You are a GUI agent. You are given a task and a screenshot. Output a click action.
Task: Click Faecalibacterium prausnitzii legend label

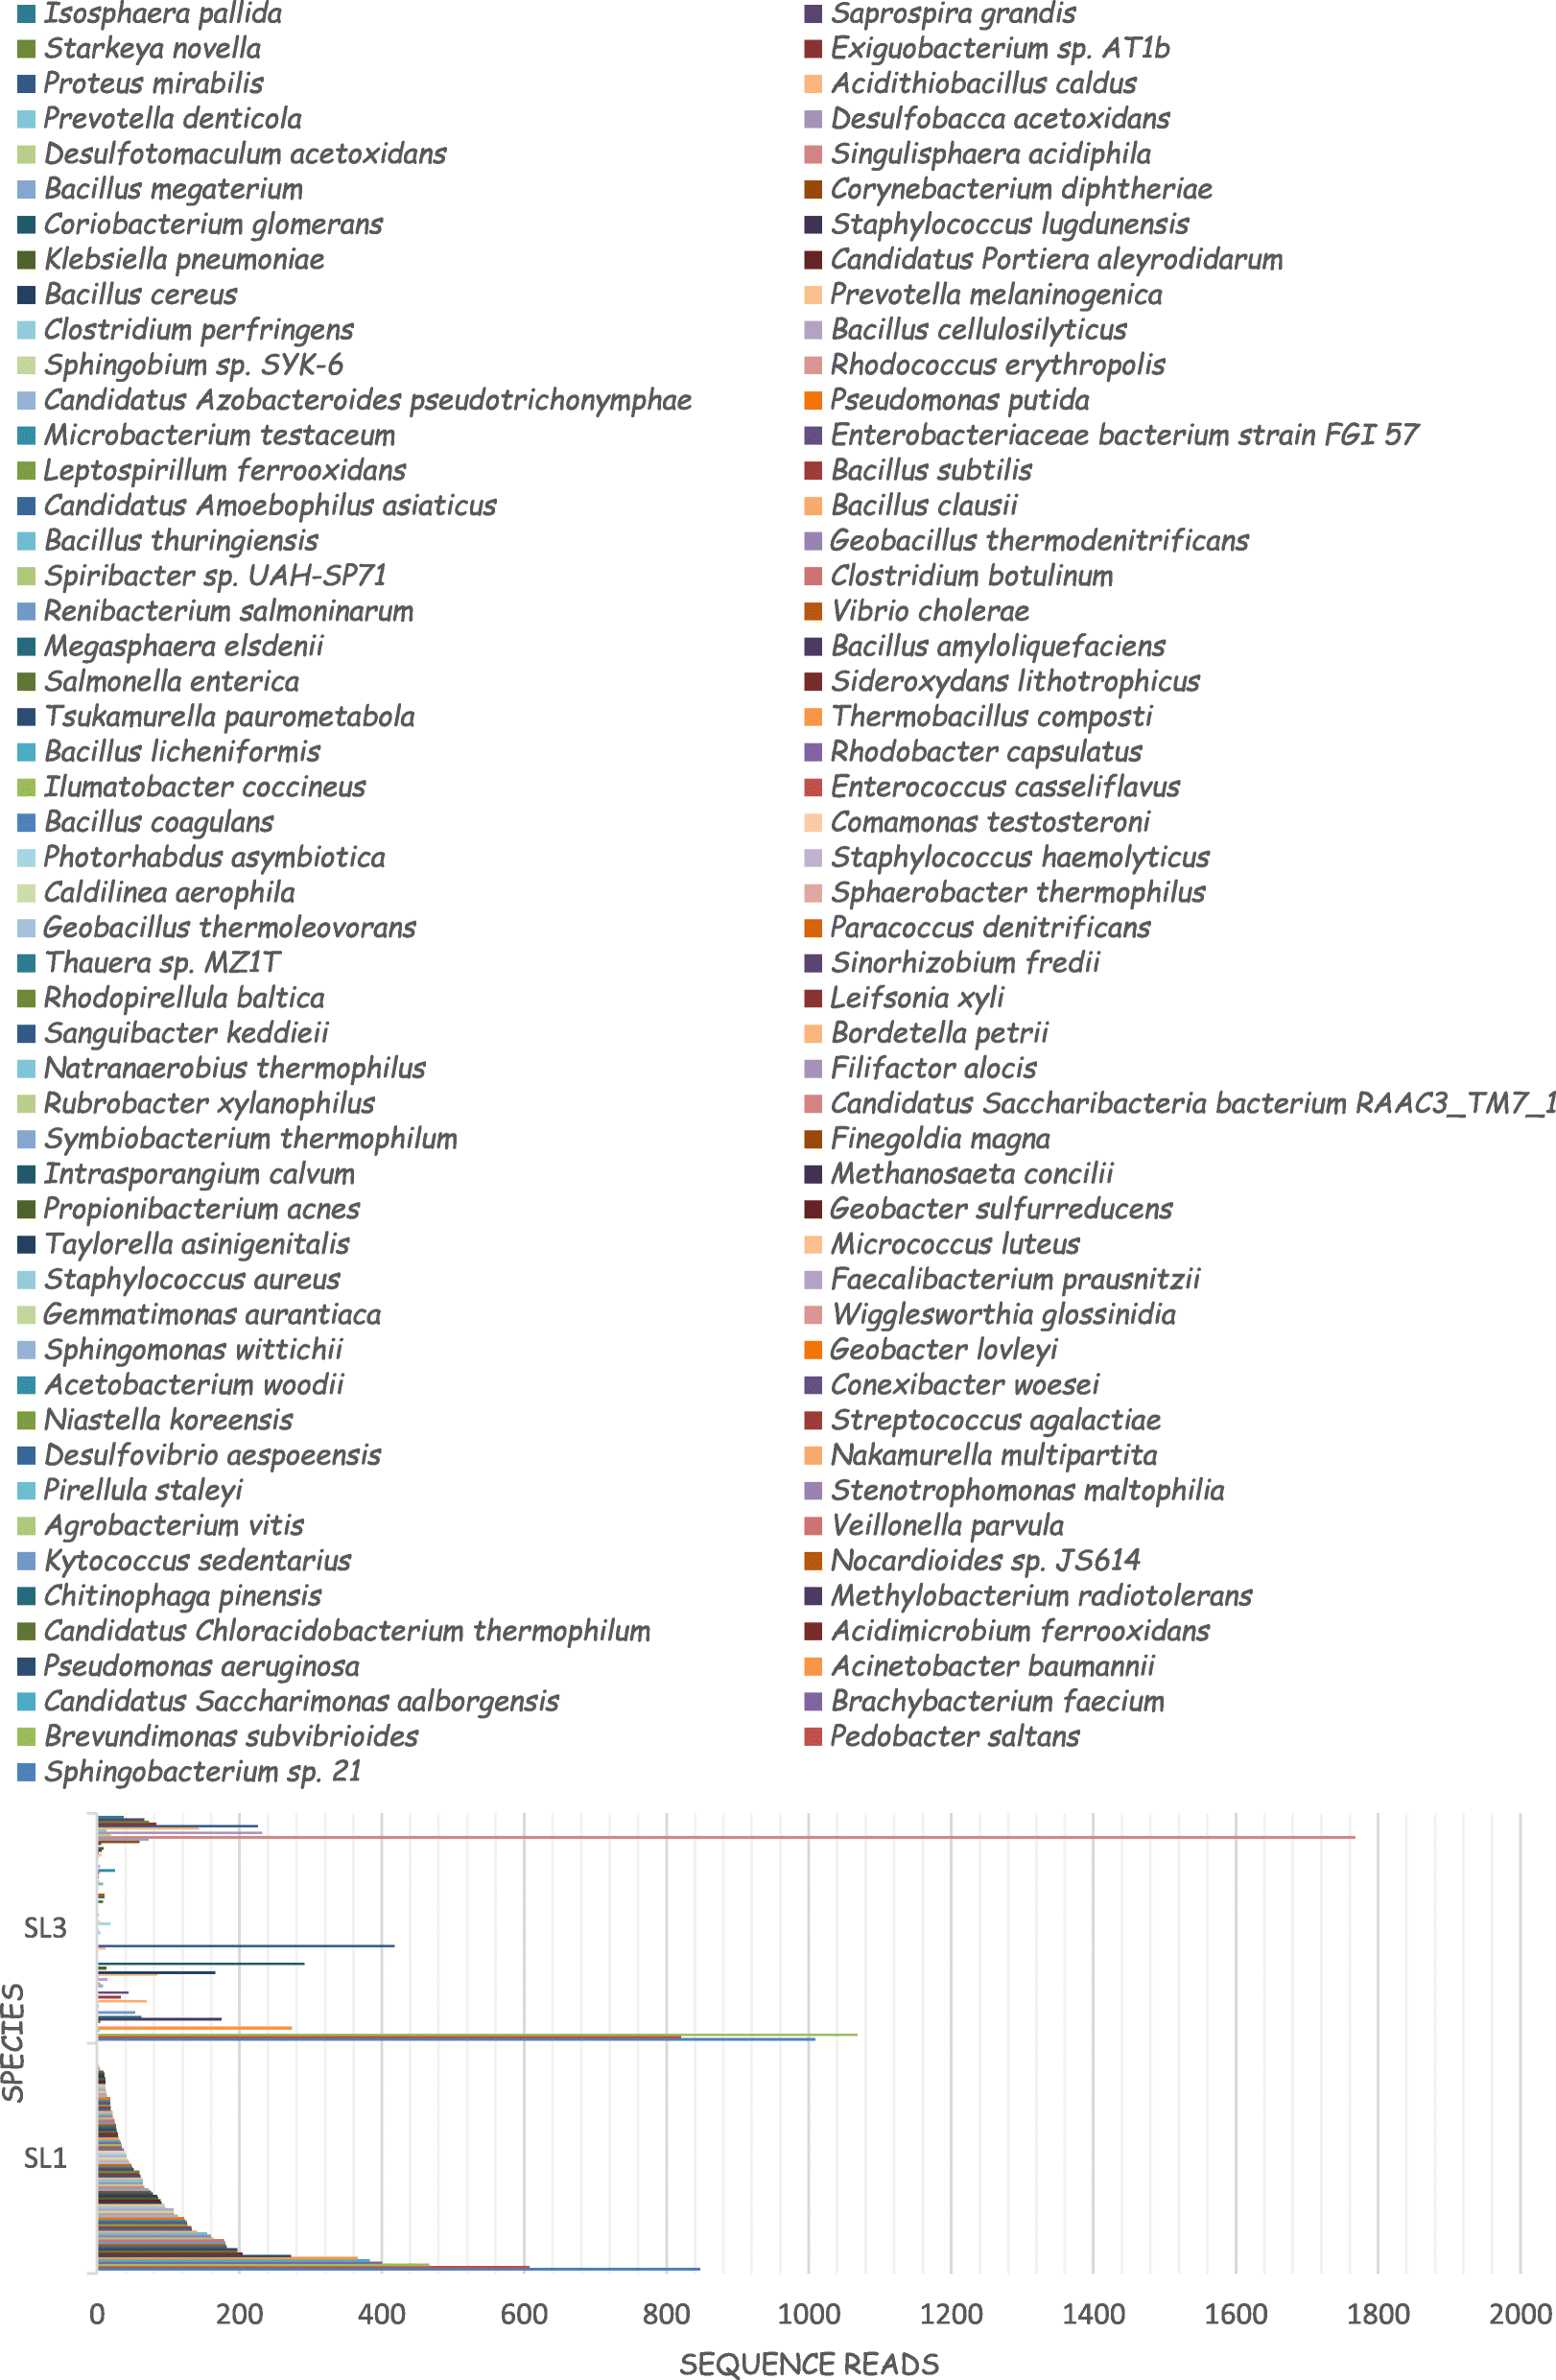1016,1280
